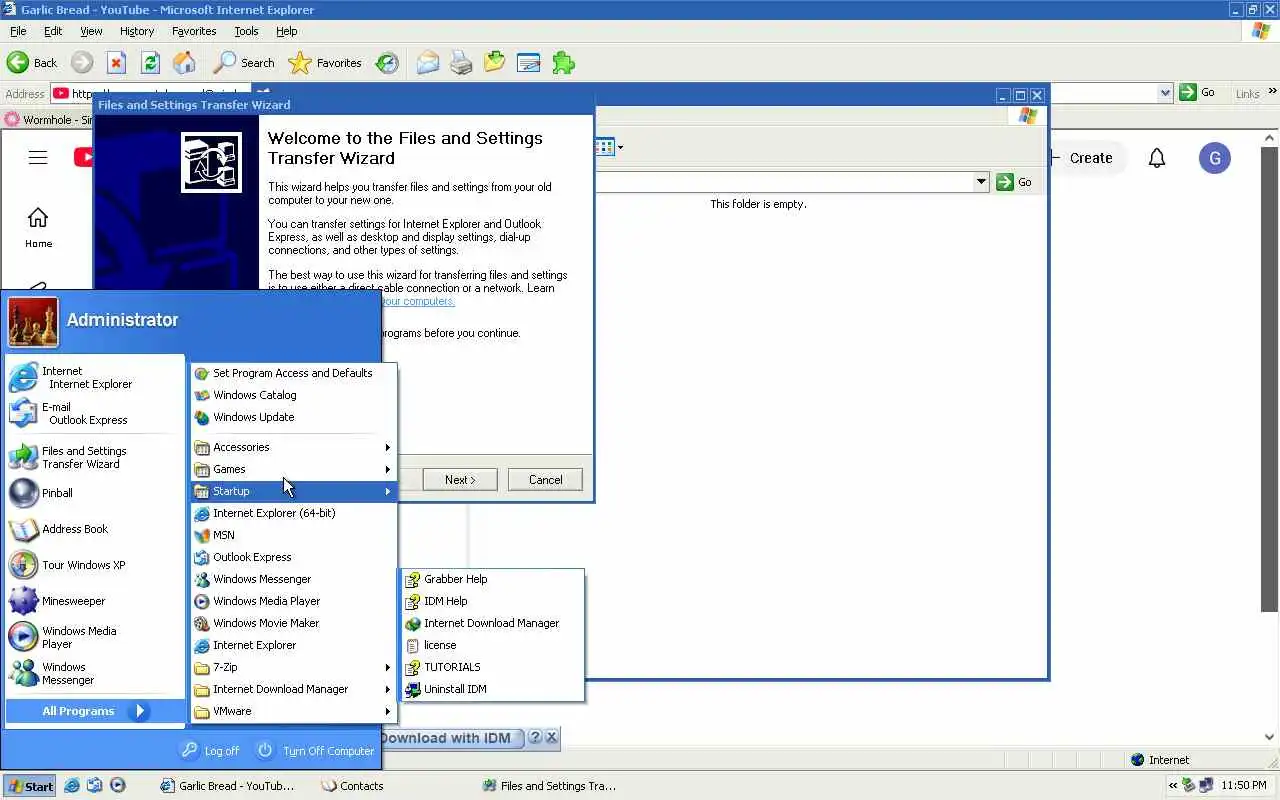The width and height of the screenshot is (1280, 800).
Task: Click the IE quick launch icon in taskbar
Action: [72, 786]
